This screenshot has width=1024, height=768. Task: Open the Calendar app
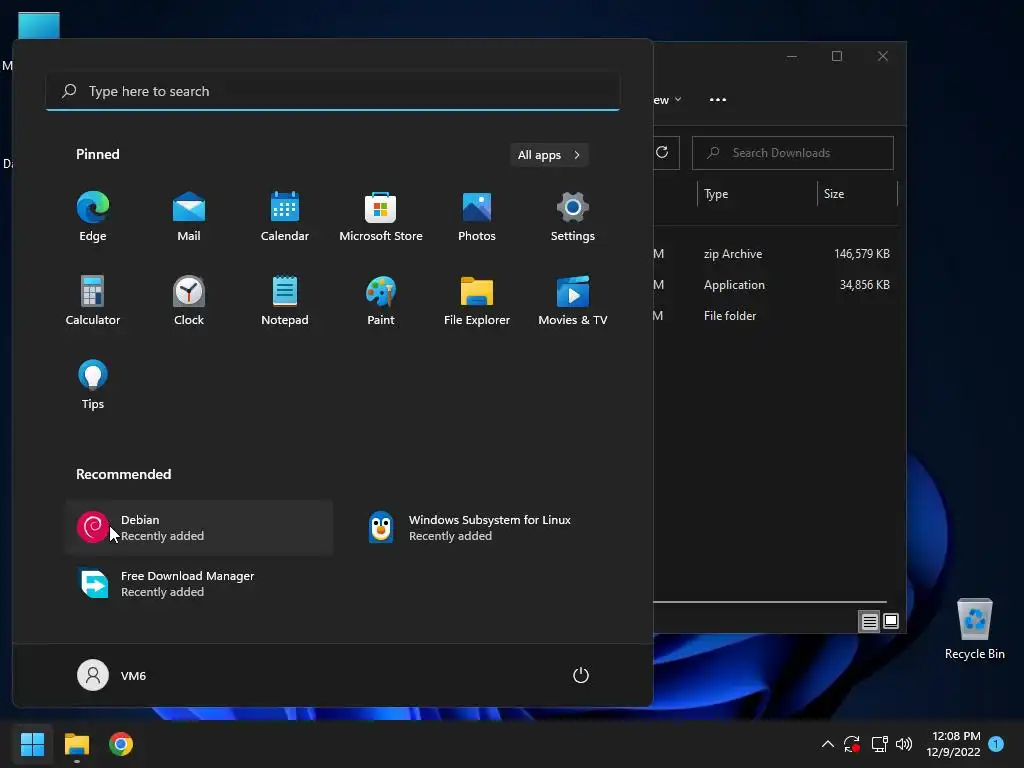tap(285, 216)
